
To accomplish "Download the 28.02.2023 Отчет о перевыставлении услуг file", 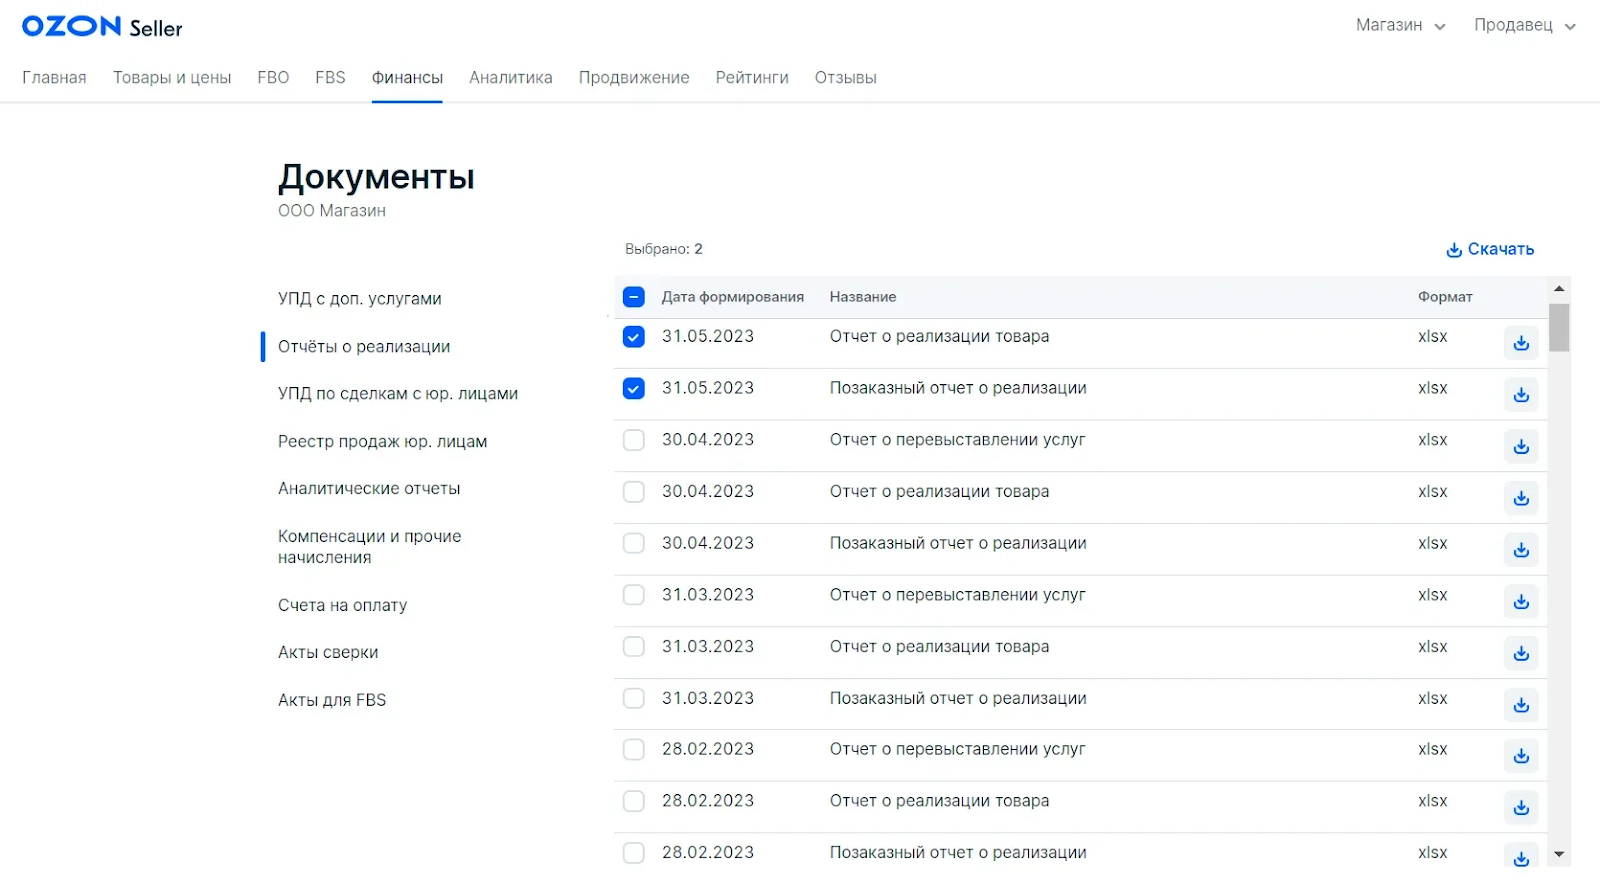I will (1521, 756).
